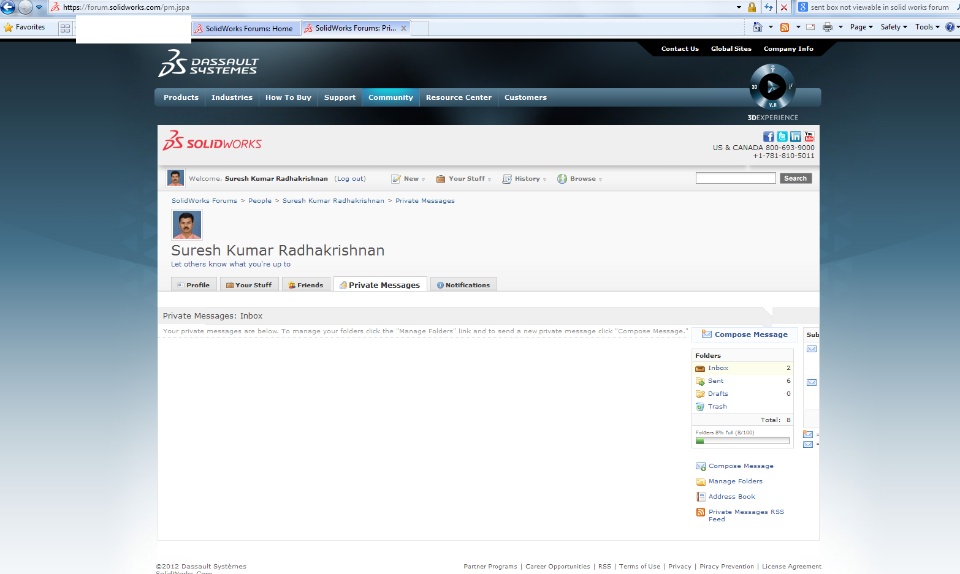Click the Refresh page icon
Screen dimensions: 960x574
click(x=768, y=7)
